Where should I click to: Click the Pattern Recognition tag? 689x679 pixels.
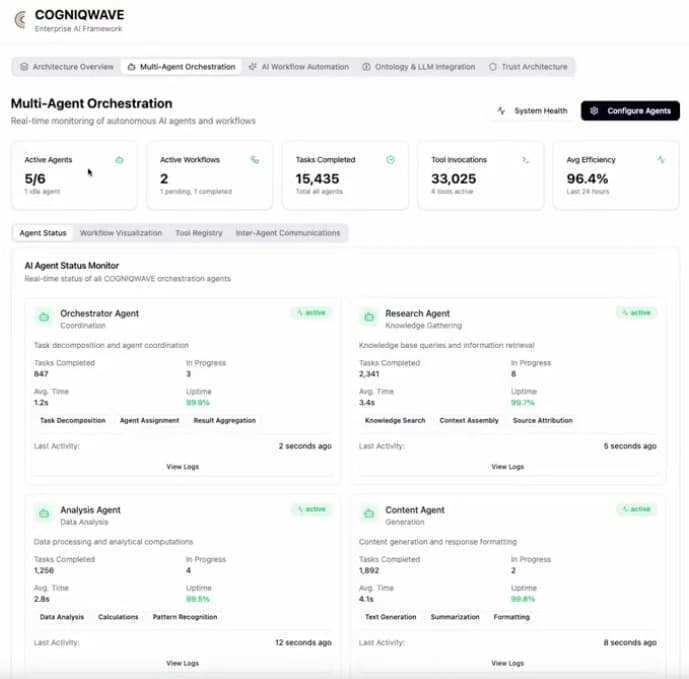185,617
